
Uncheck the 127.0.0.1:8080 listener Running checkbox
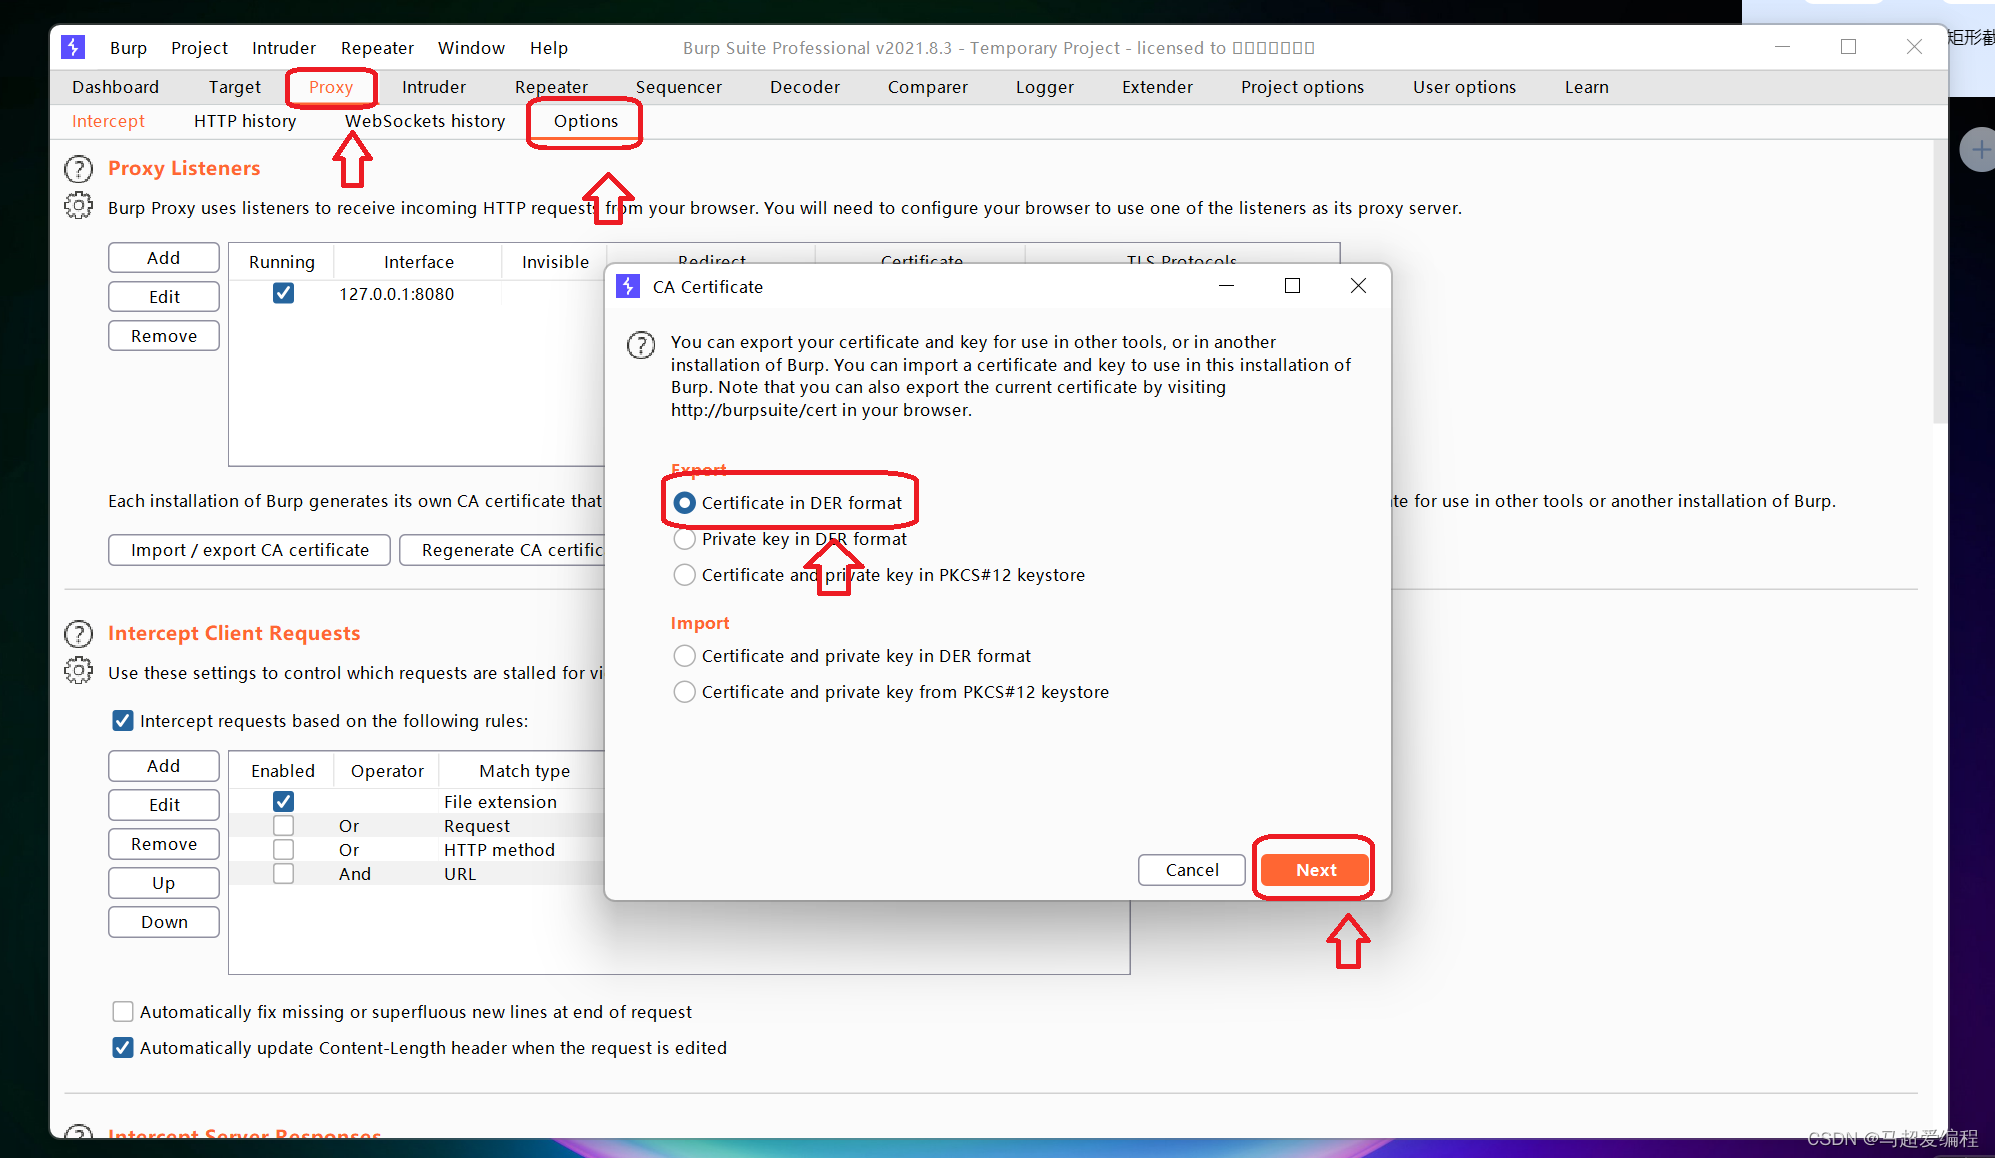(x=283, y=293)
